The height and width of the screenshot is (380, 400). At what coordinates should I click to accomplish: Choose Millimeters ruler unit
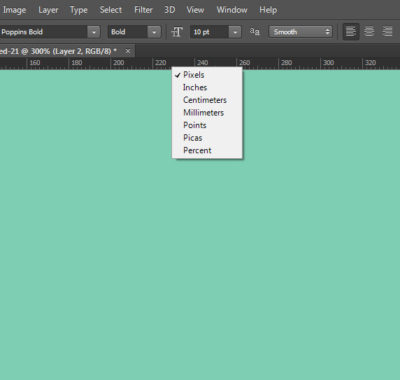click(x=207, y=113)
